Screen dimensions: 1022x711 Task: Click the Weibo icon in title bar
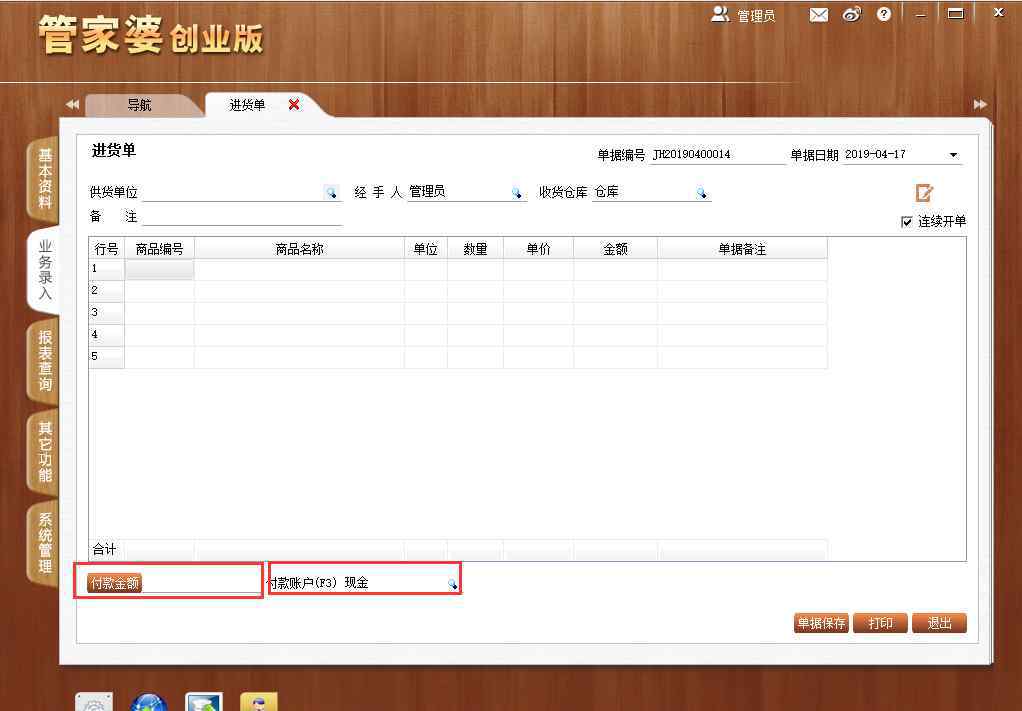[852, 14]
